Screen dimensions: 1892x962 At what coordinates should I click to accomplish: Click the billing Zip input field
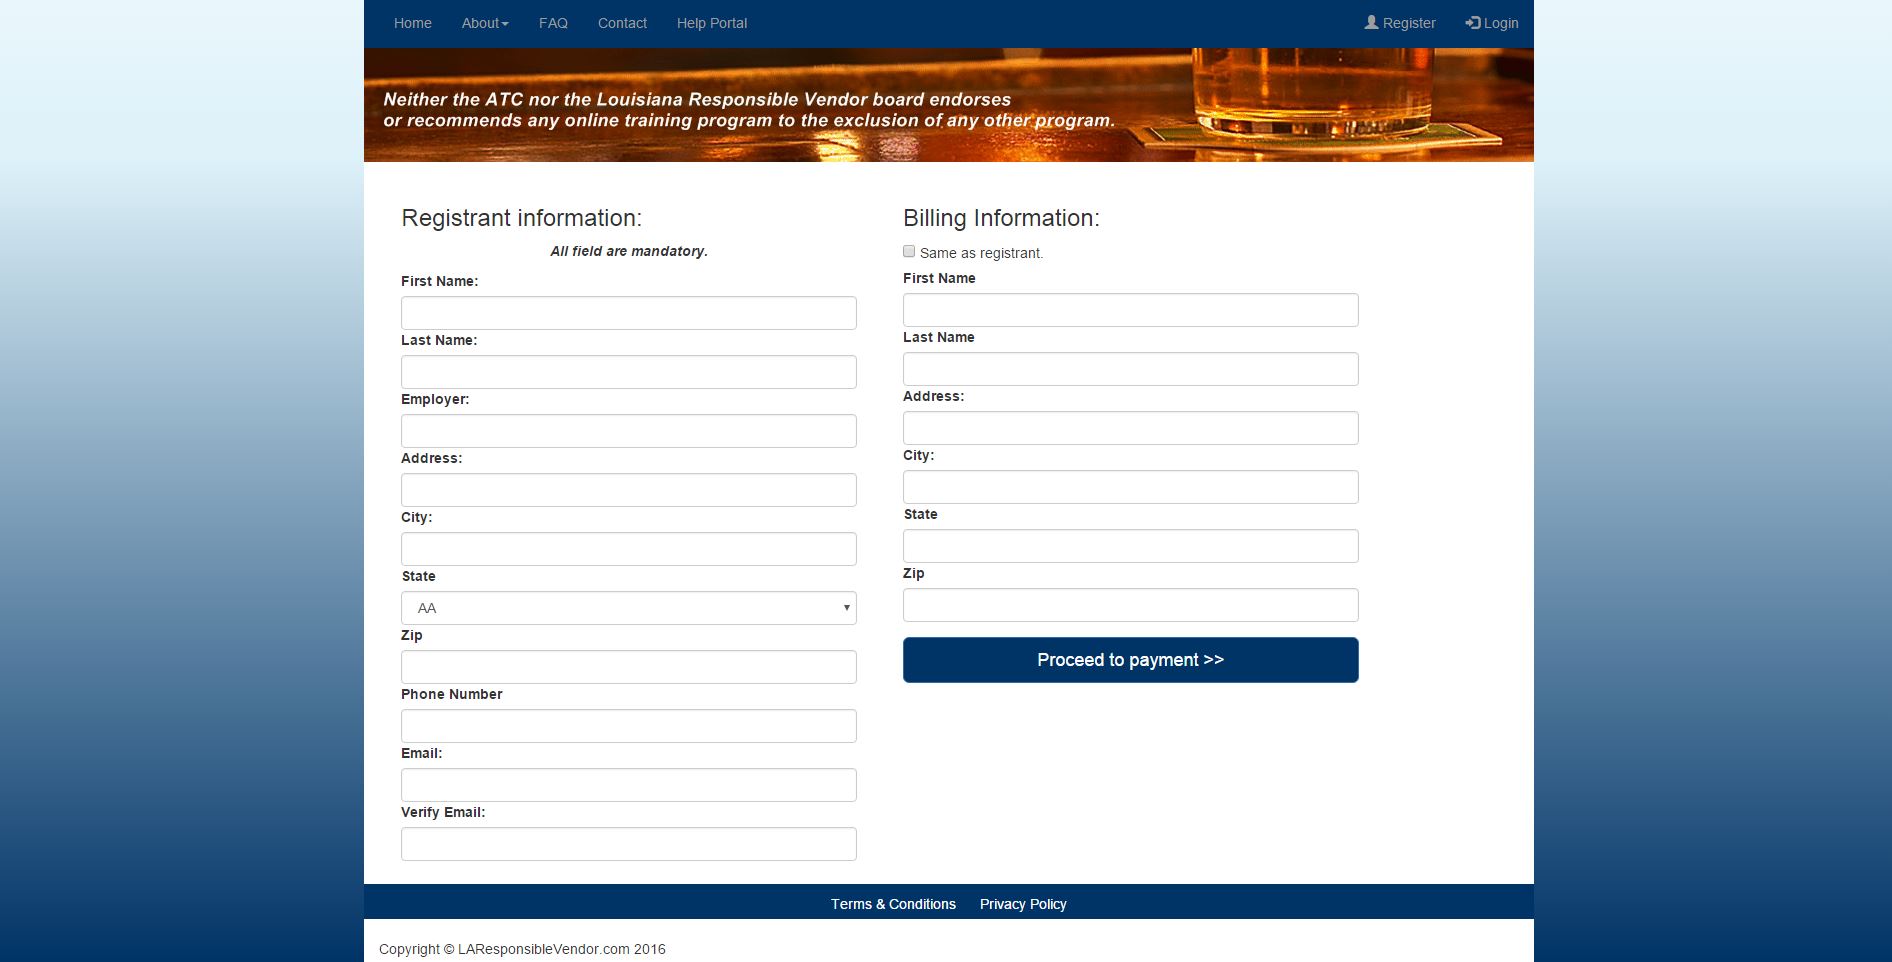pos(1130,605)
